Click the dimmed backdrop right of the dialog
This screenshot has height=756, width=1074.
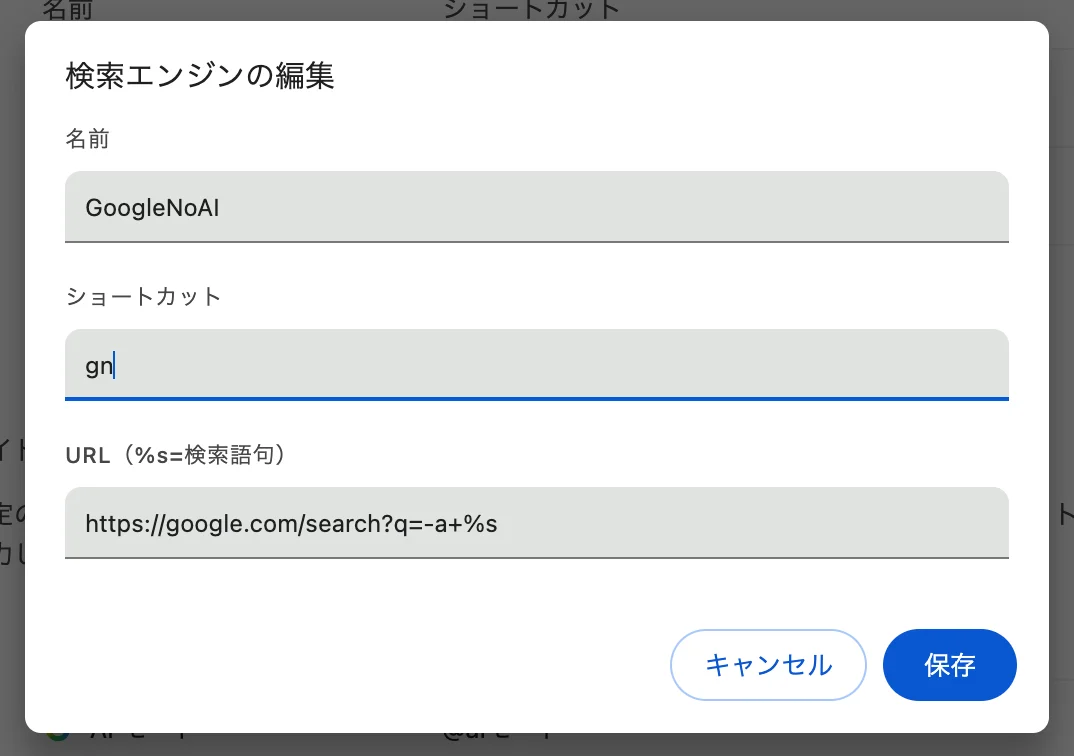tap(1062, 377)
